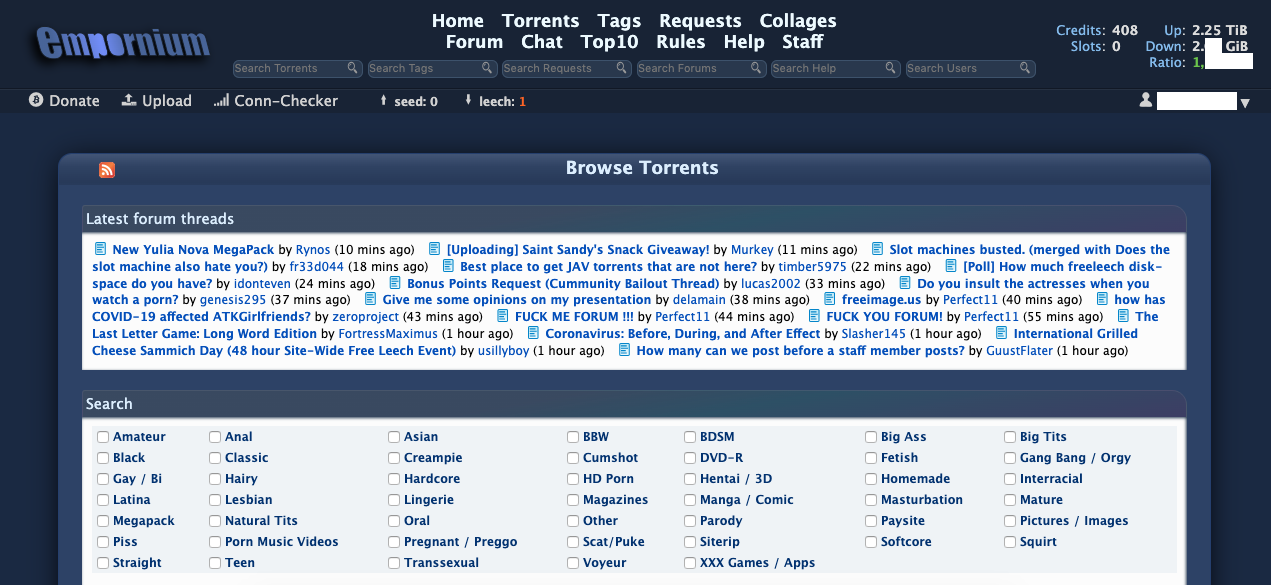Open user GuustFlater profile link
The image size is (1271, 585).
pos(1019,351)
